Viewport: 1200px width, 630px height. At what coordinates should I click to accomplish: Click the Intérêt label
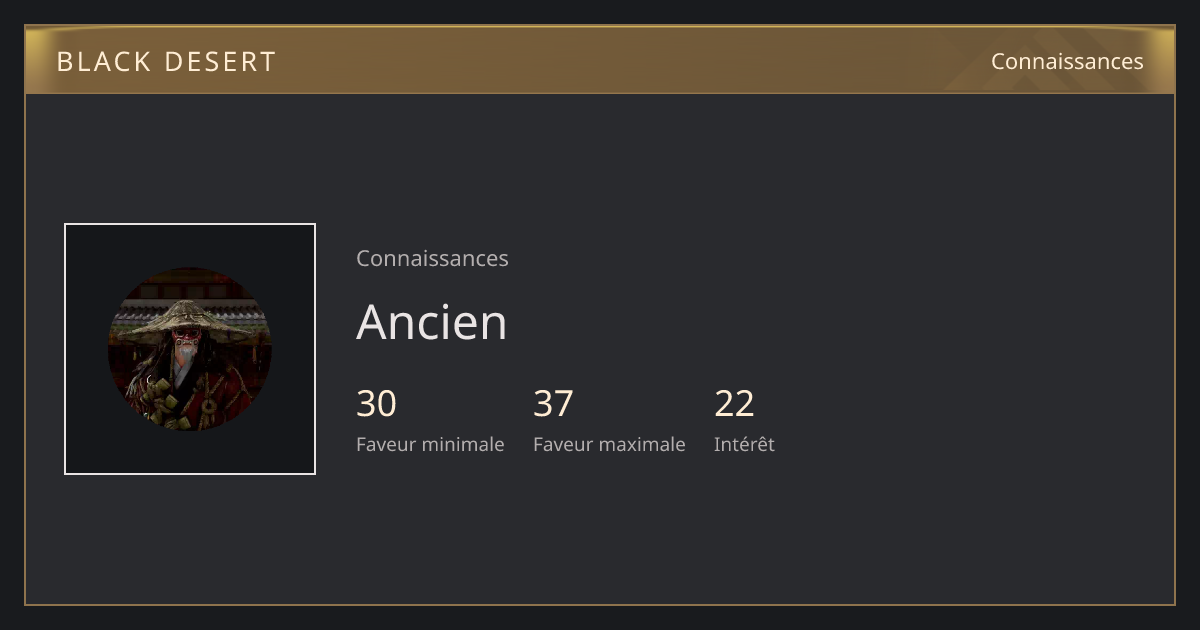(x=744, y=444)
